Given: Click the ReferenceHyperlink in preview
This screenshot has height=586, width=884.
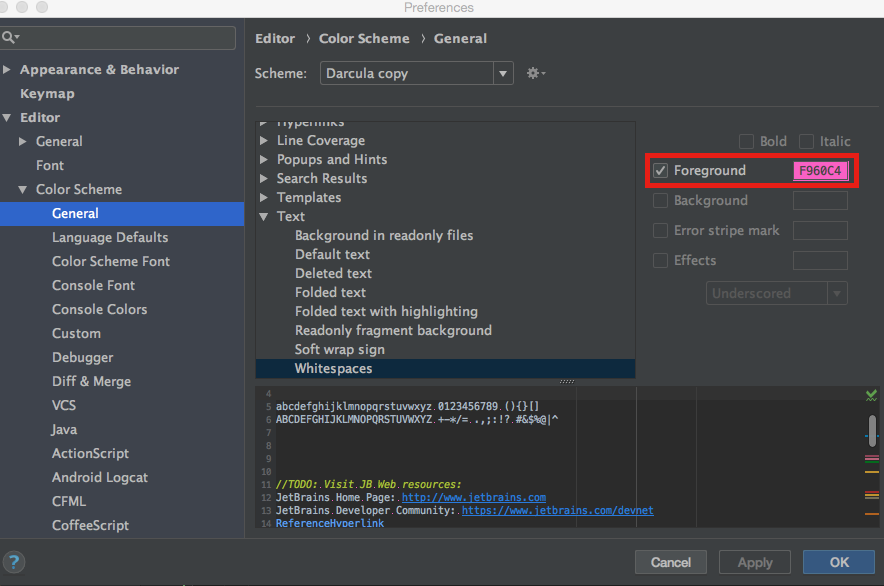Looking at the screenshot, I should point(330,523).
